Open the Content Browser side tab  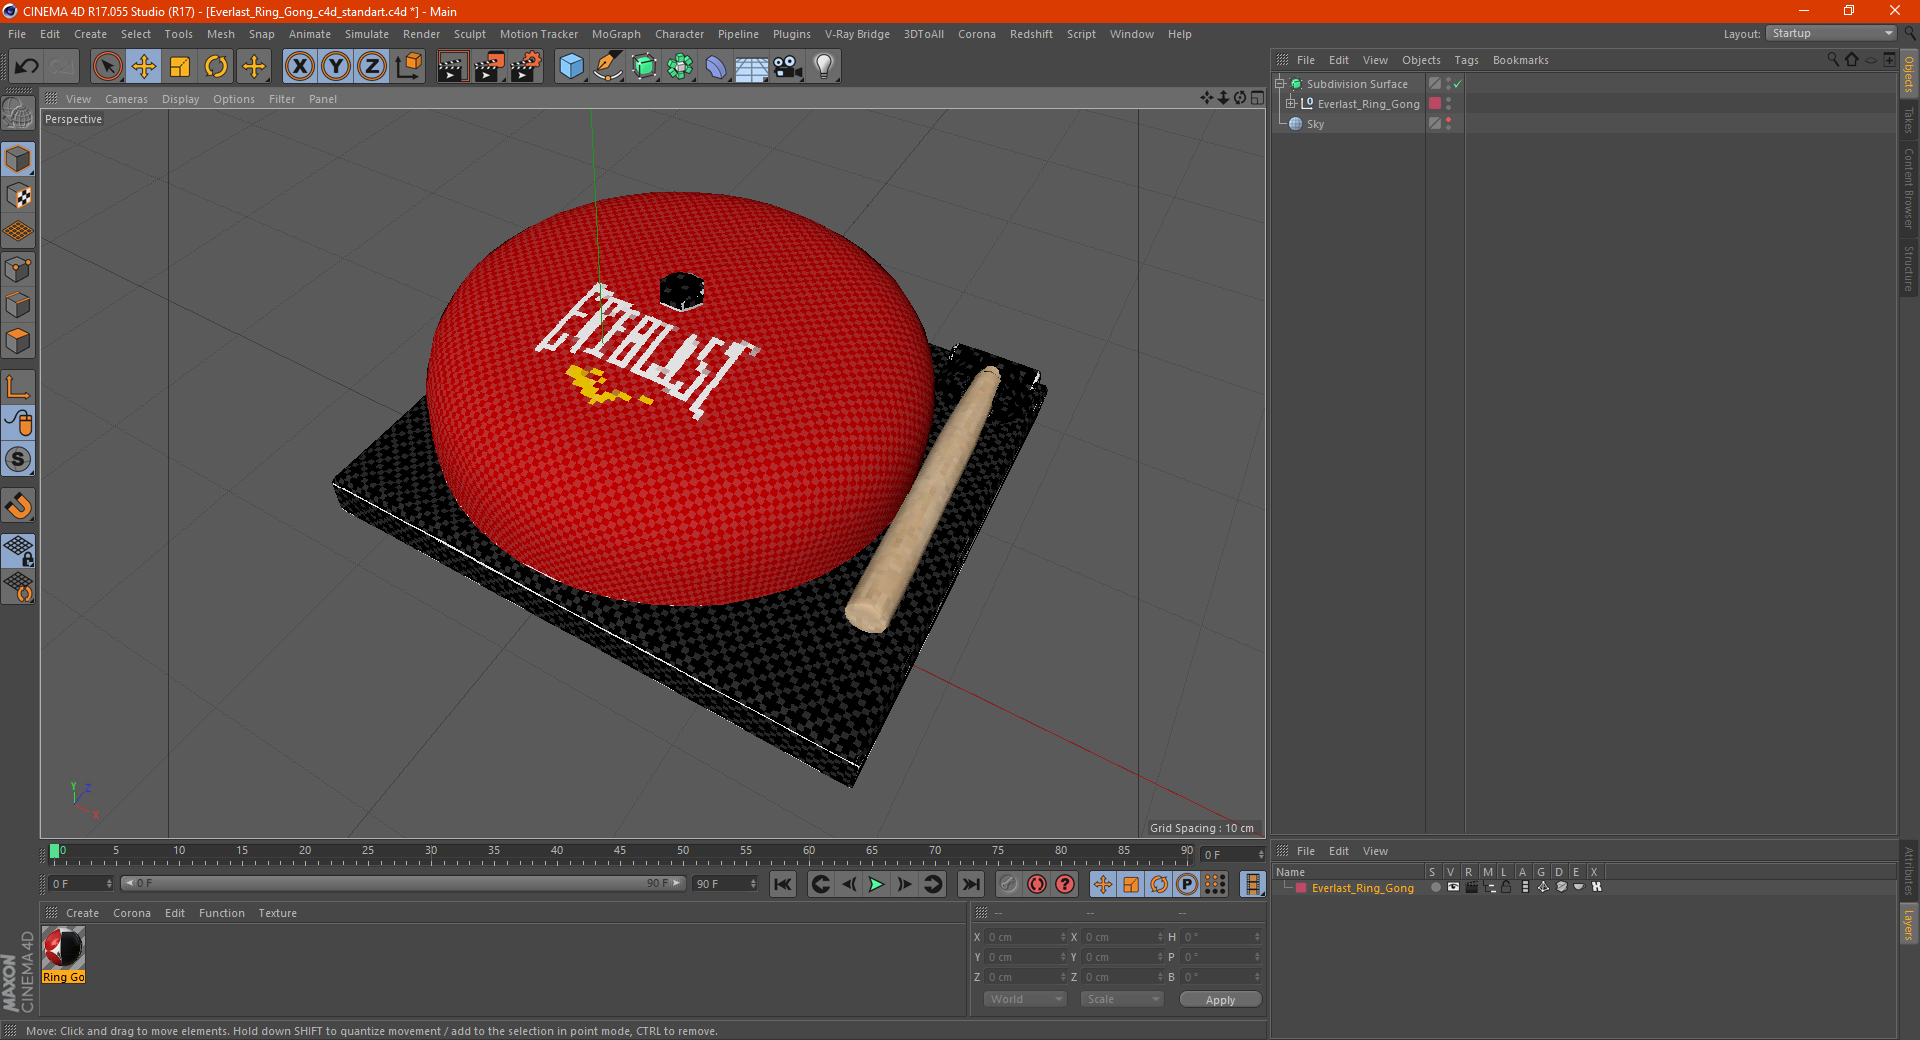[x=1909, y=188]
